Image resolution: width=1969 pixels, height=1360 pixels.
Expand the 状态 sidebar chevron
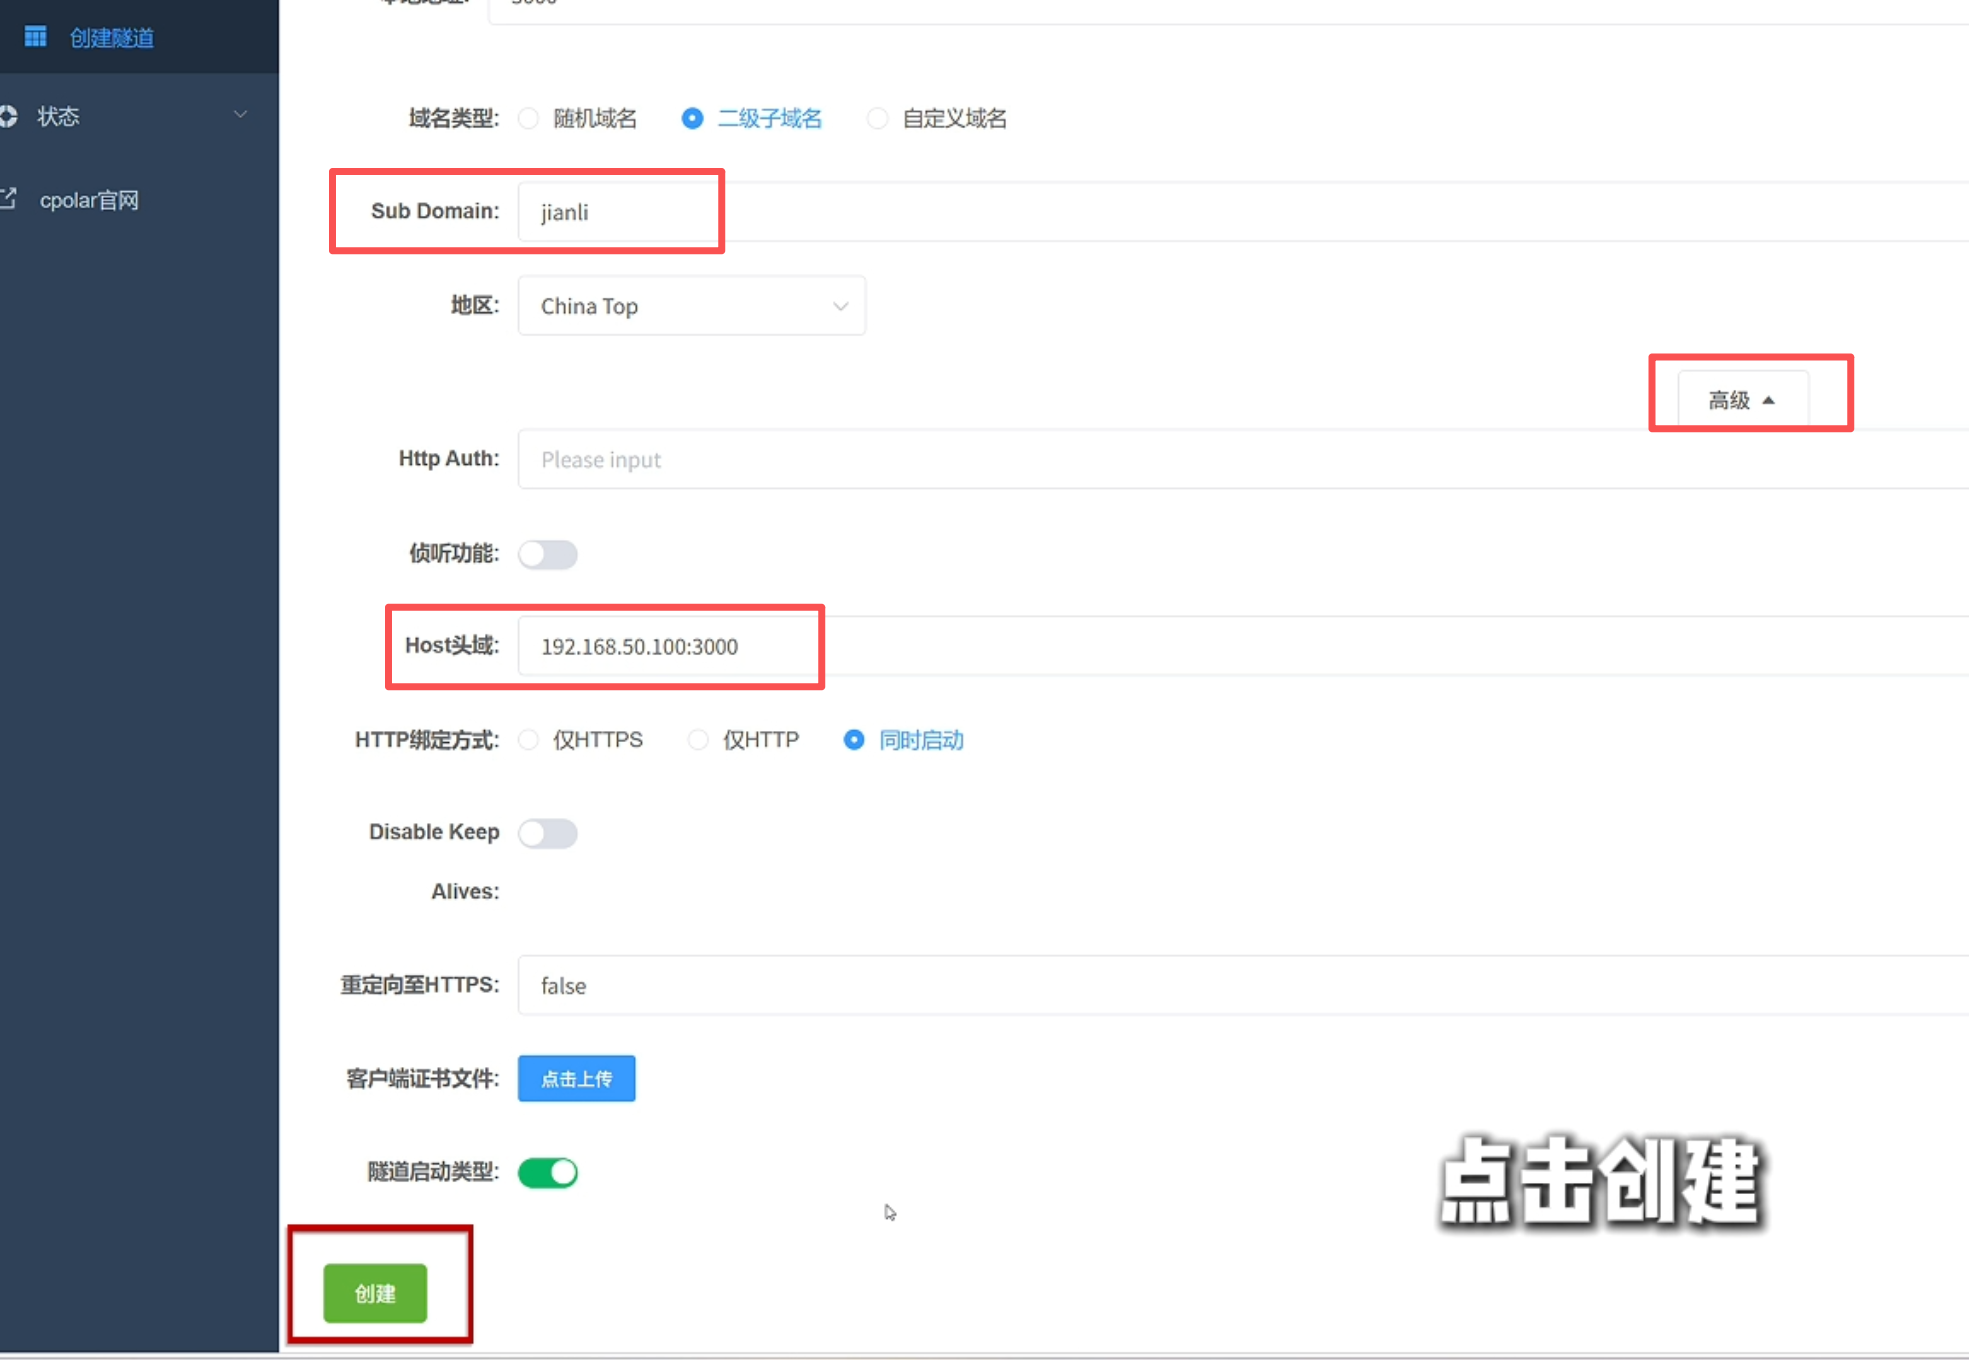click(x=240, y=115)
